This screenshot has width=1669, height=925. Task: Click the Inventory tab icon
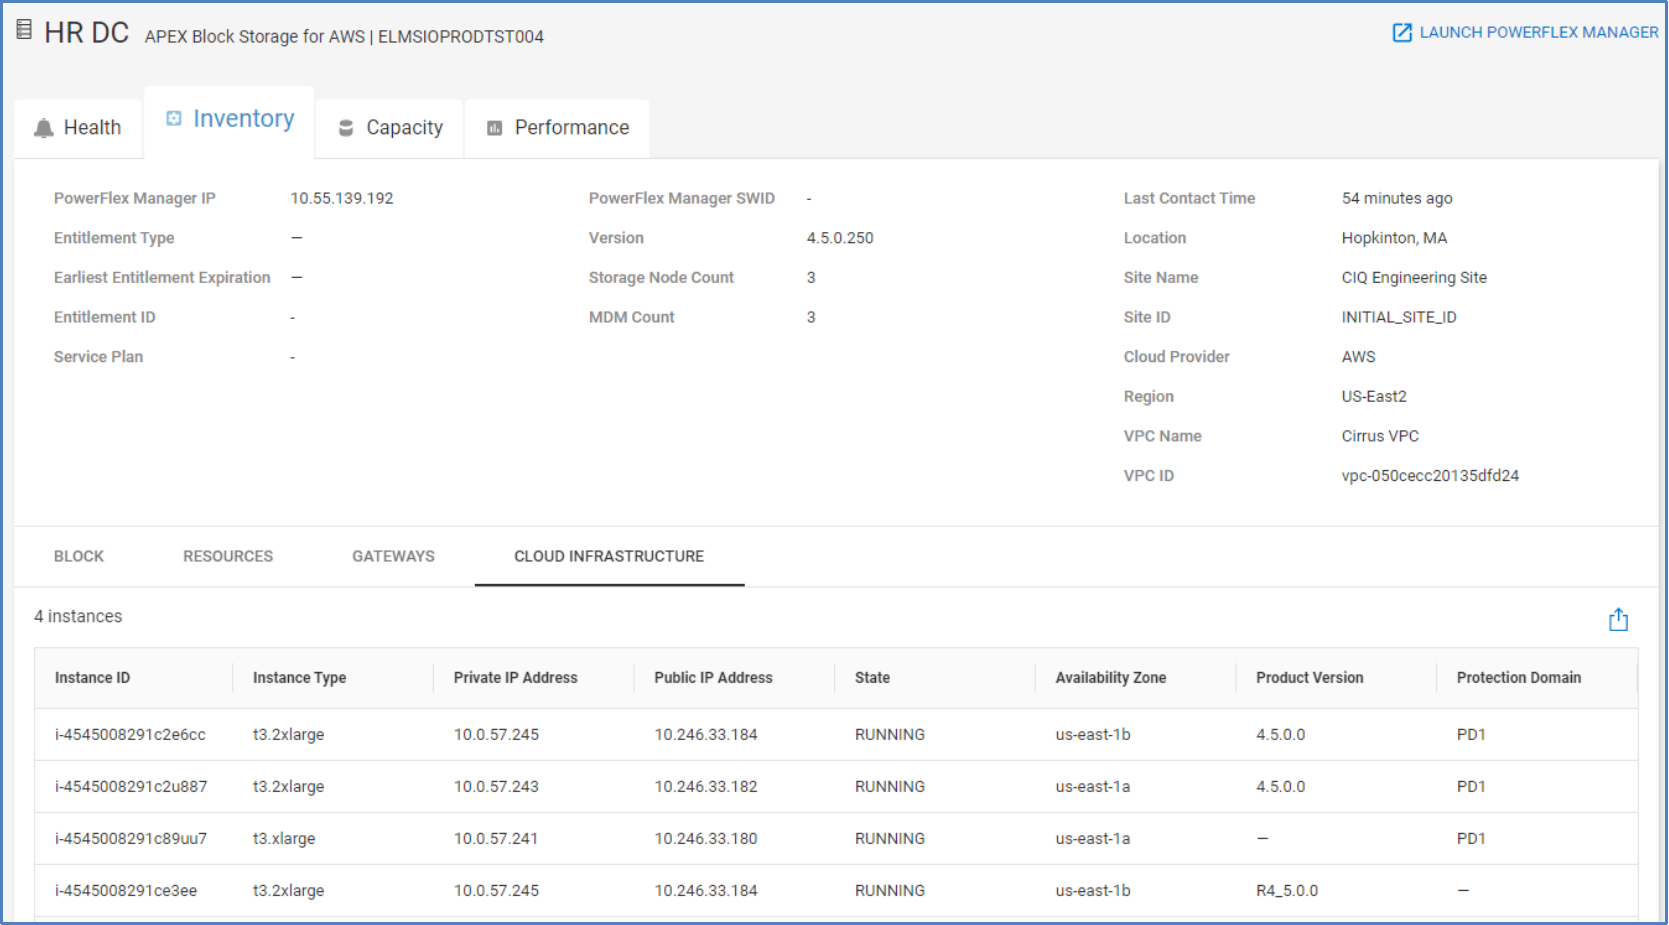point(174,119)
